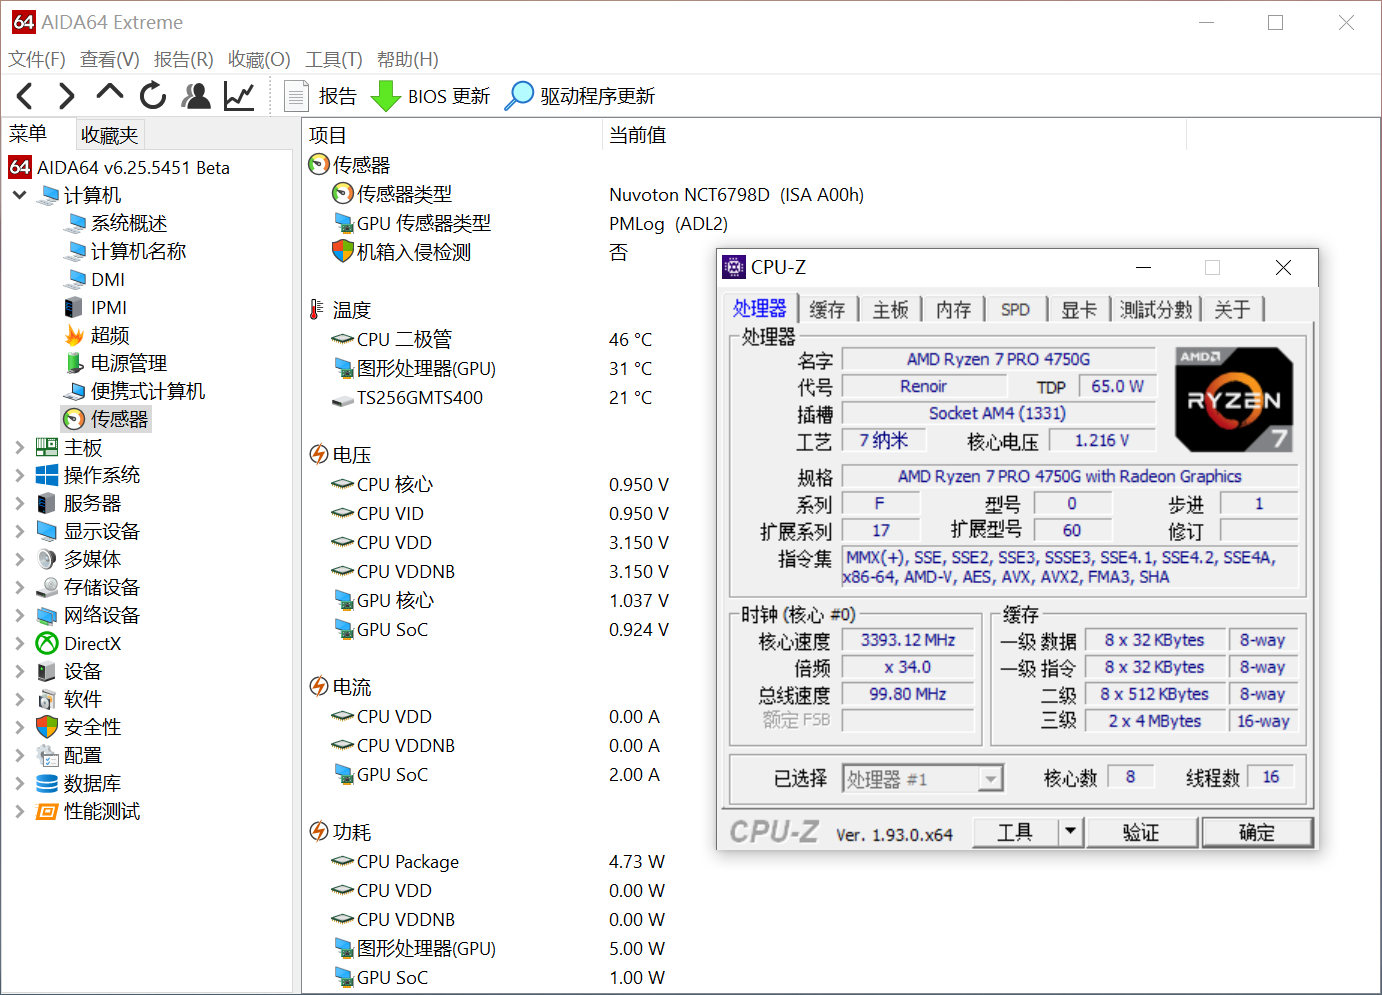Image resolution: width=1382 pixels, height=995 pixels.
Task: Click the user profile toolbar icon
Action: tap(196, 96)
